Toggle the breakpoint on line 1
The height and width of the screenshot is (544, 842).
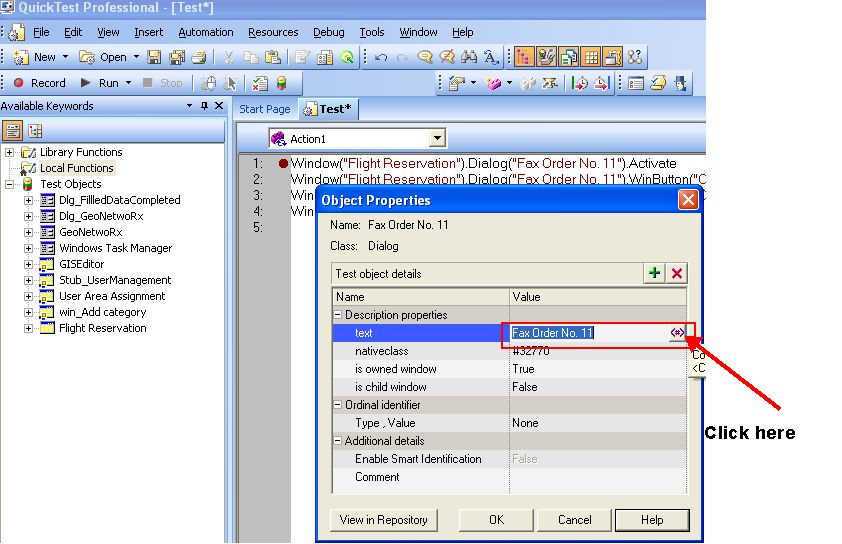click(x=283, y=163)
